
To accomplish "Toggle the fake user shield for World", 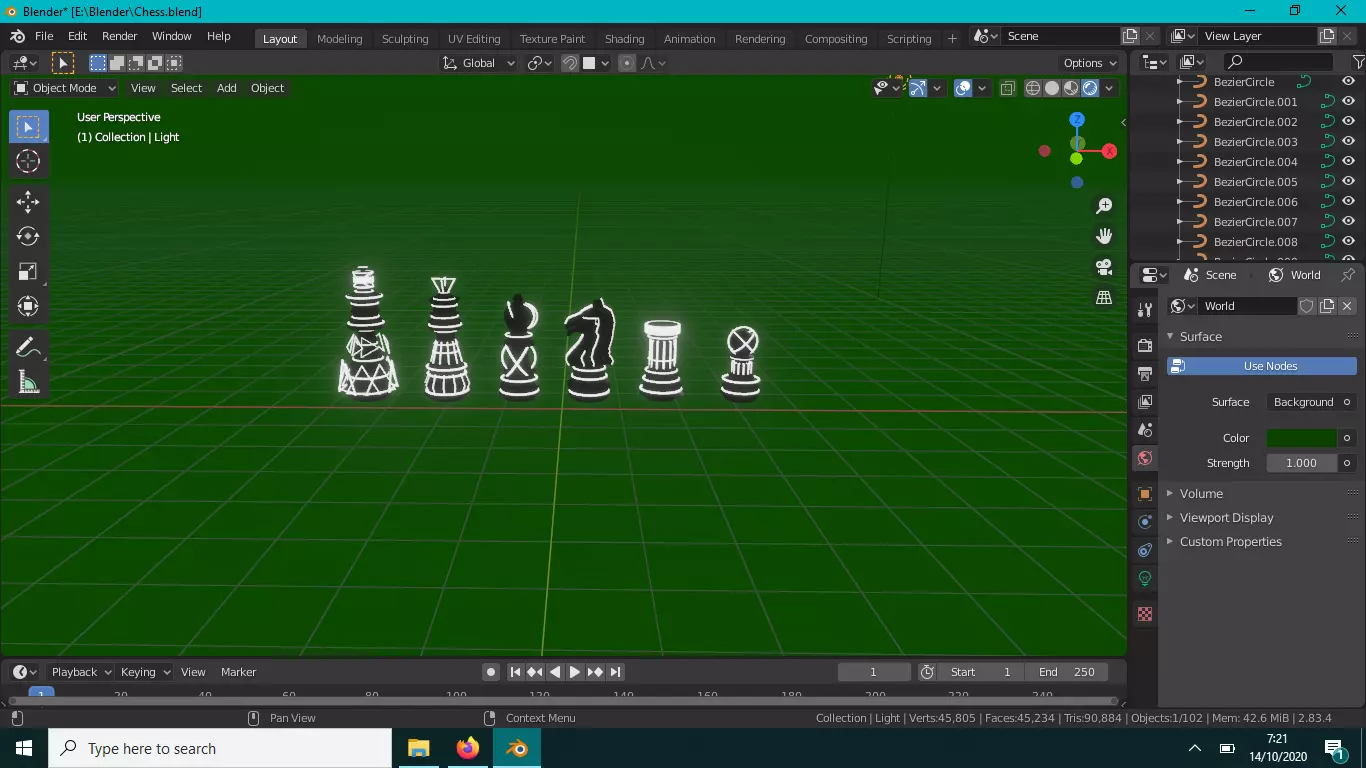I will tap(1306, 306).
